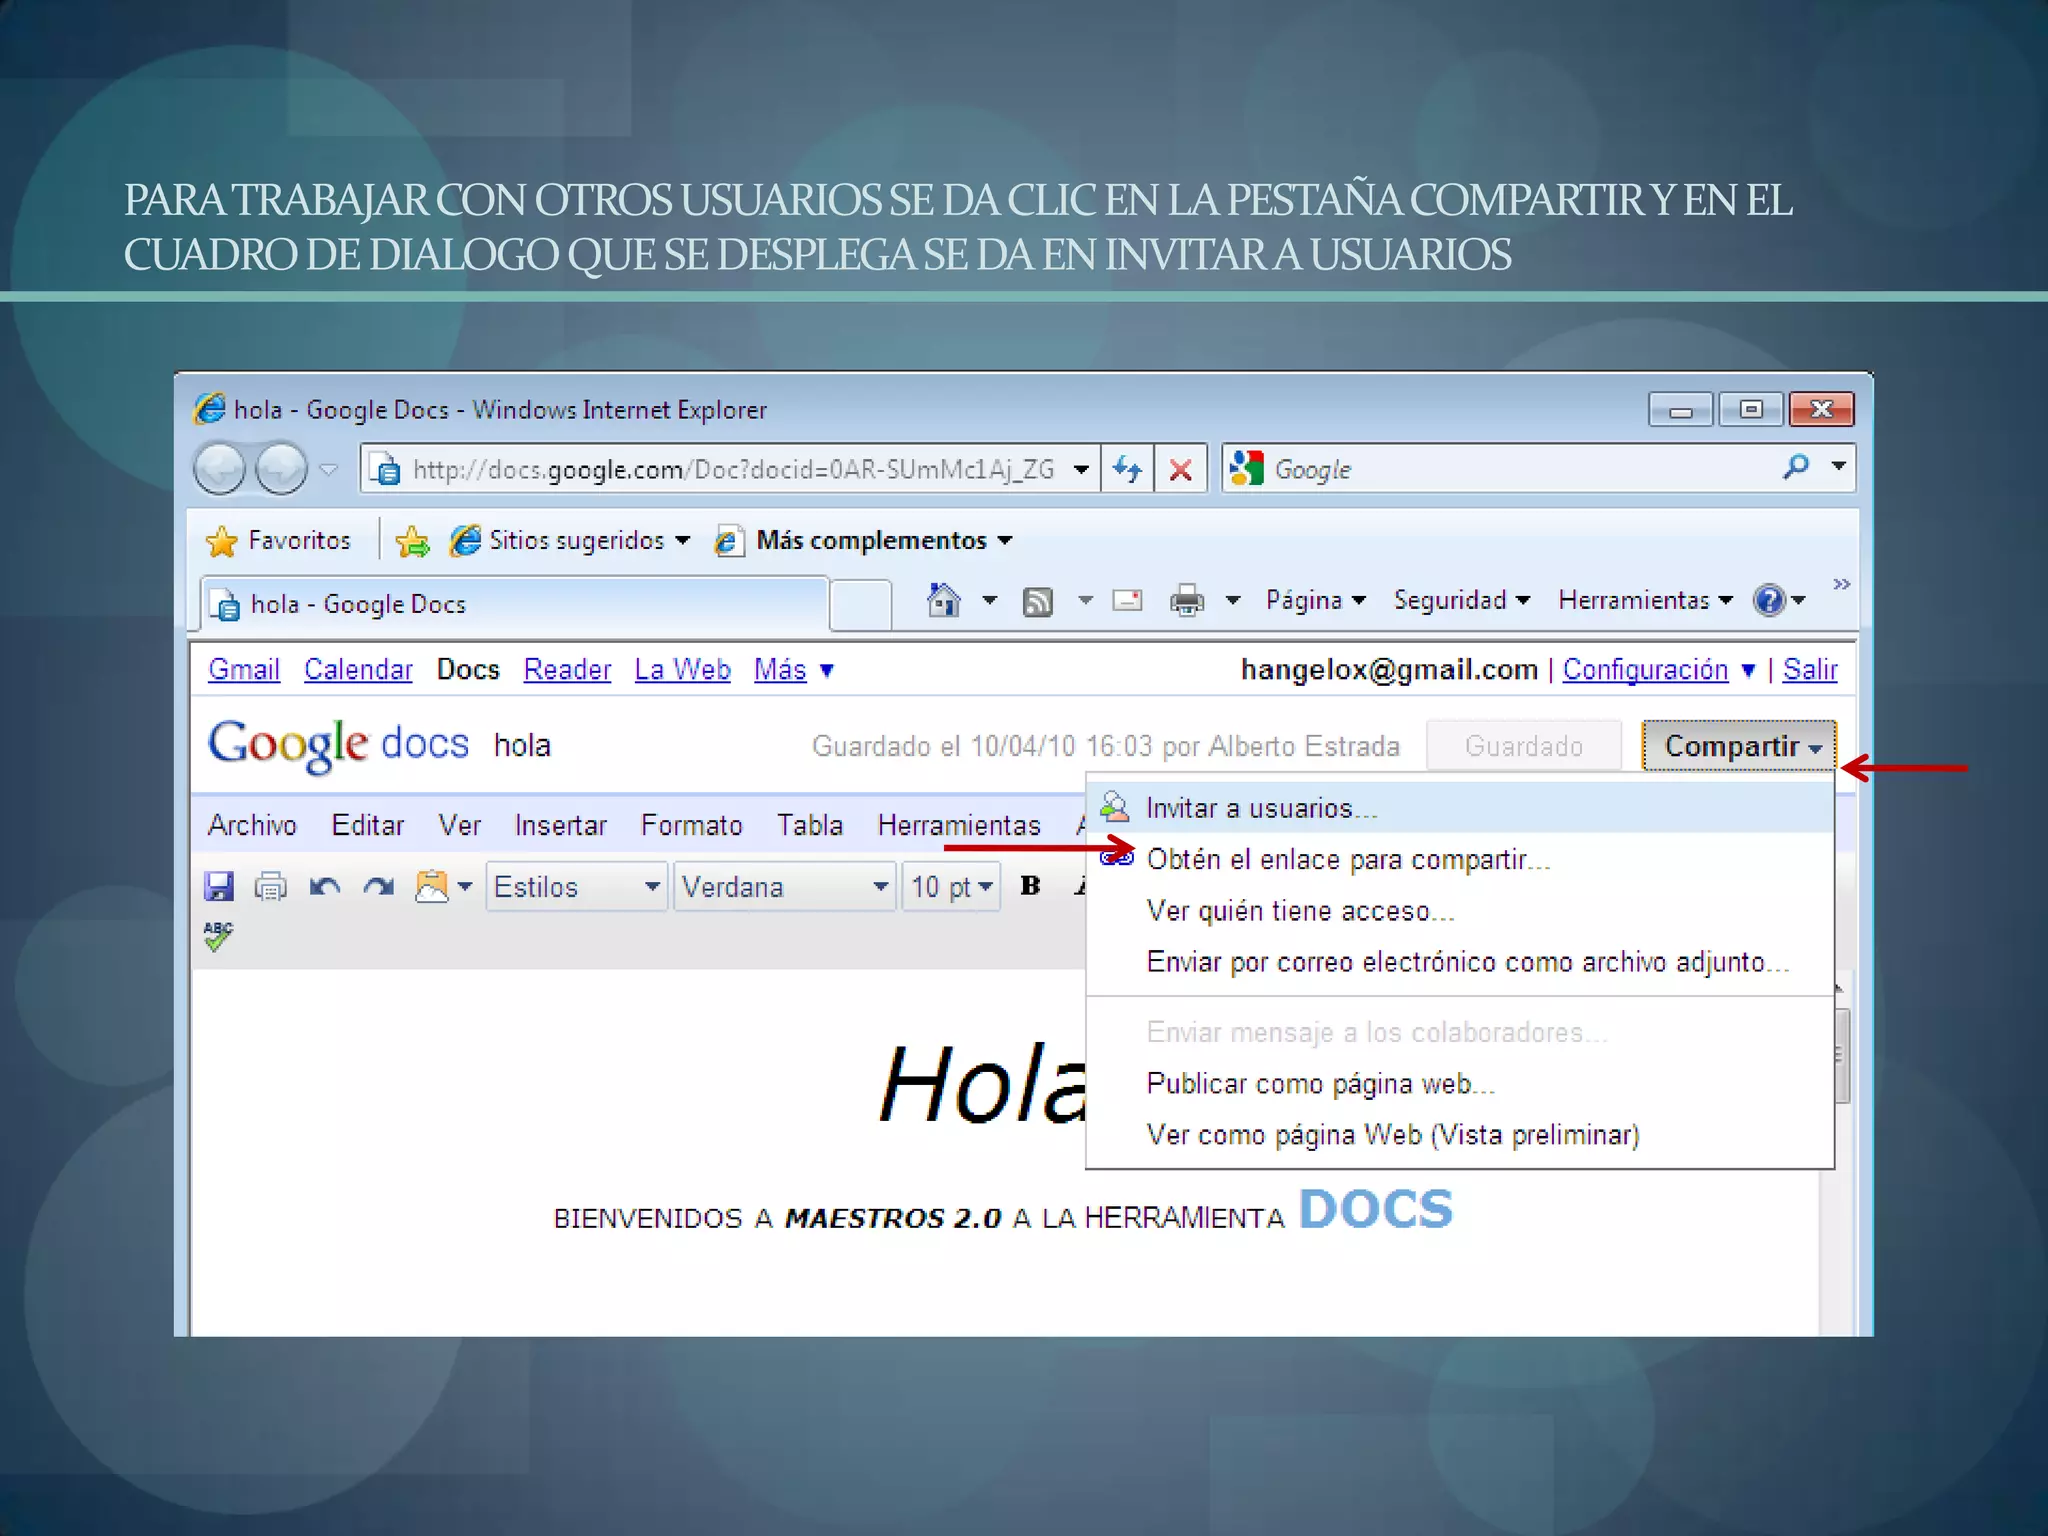Viewport: 2048px width, 1536px height.
Task: Click the document title hola
Action: [522, 746]
